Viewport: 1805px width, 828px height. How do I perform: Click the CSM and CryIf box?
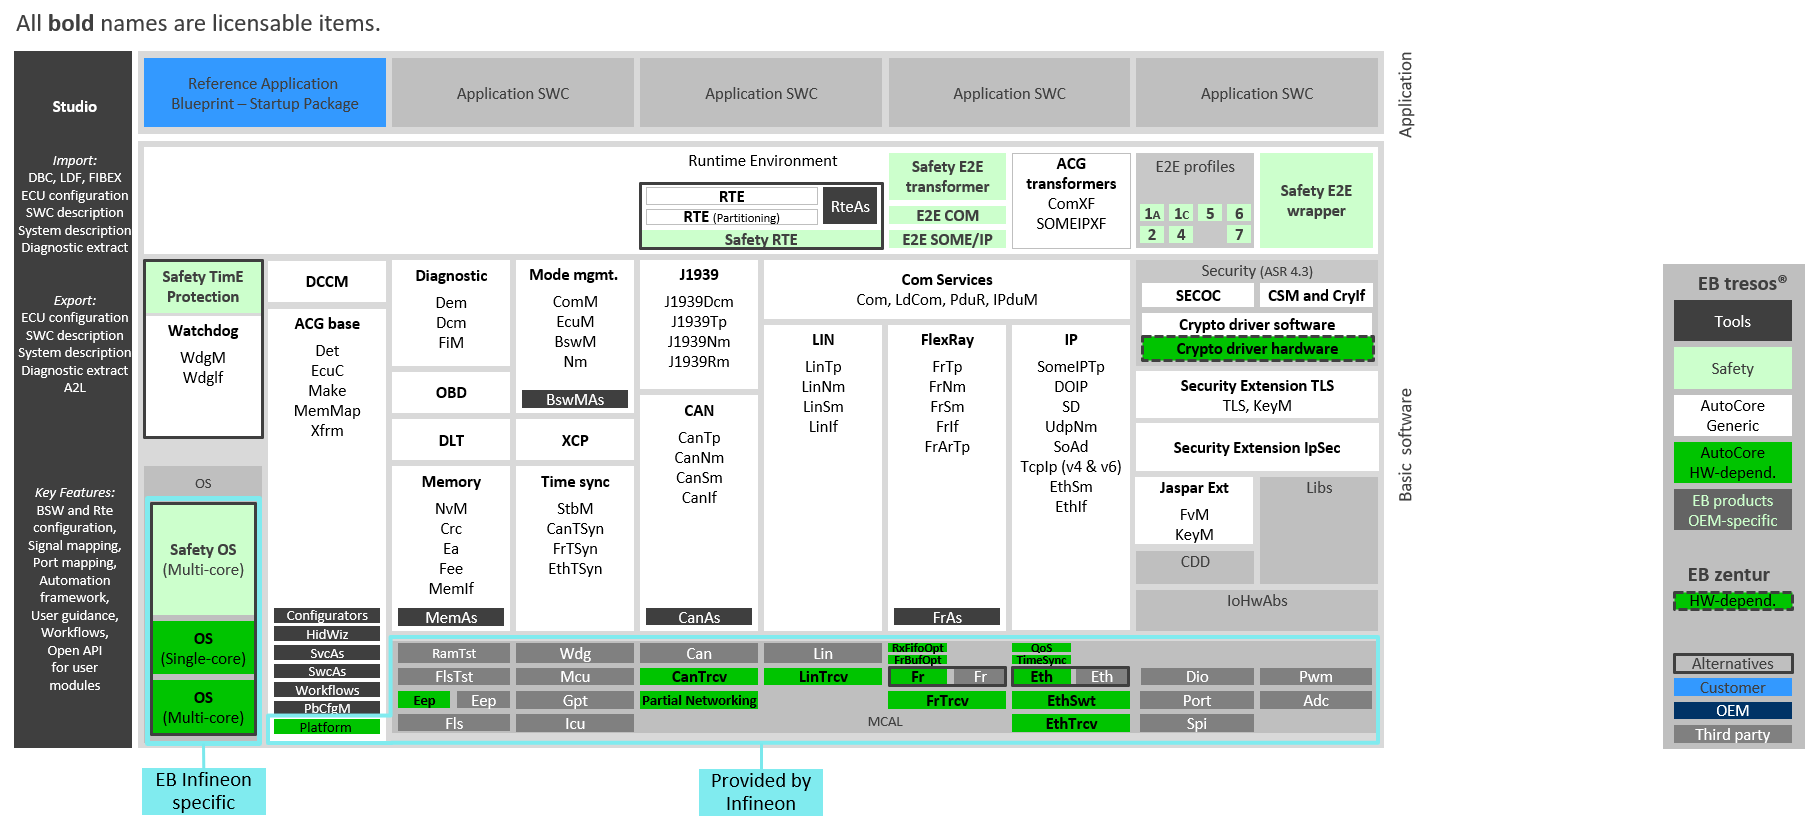1316,296
